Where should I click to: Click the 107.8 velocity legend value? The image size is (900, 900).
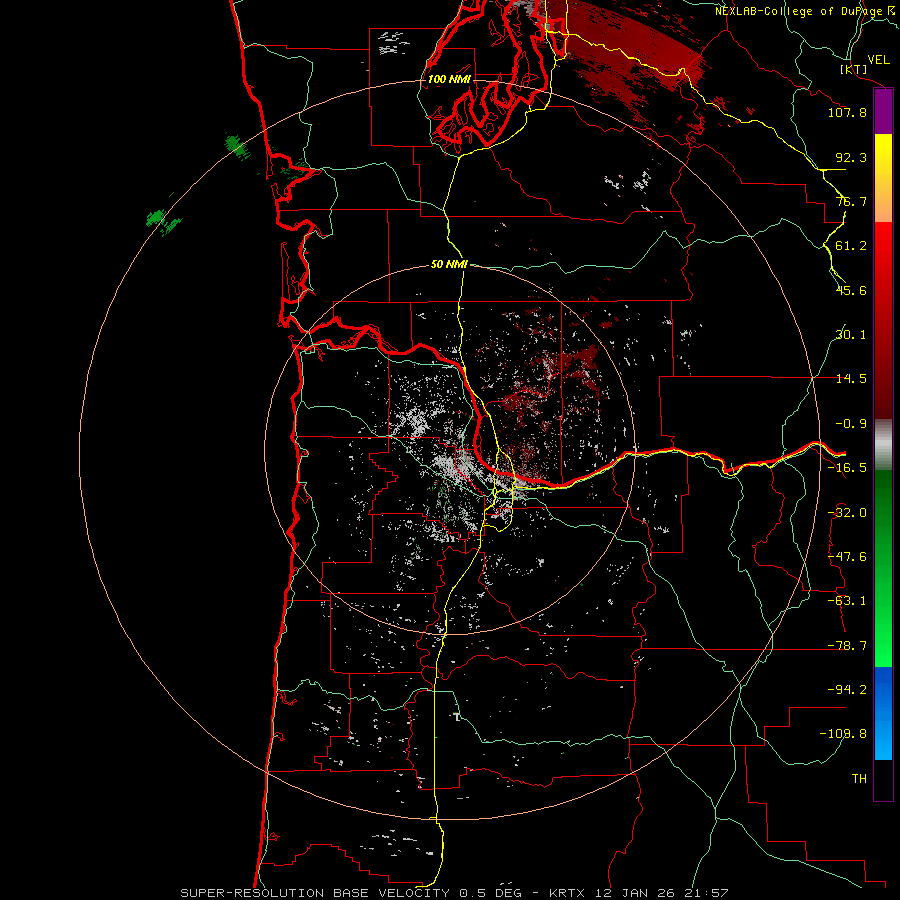[x=847, y=112]
